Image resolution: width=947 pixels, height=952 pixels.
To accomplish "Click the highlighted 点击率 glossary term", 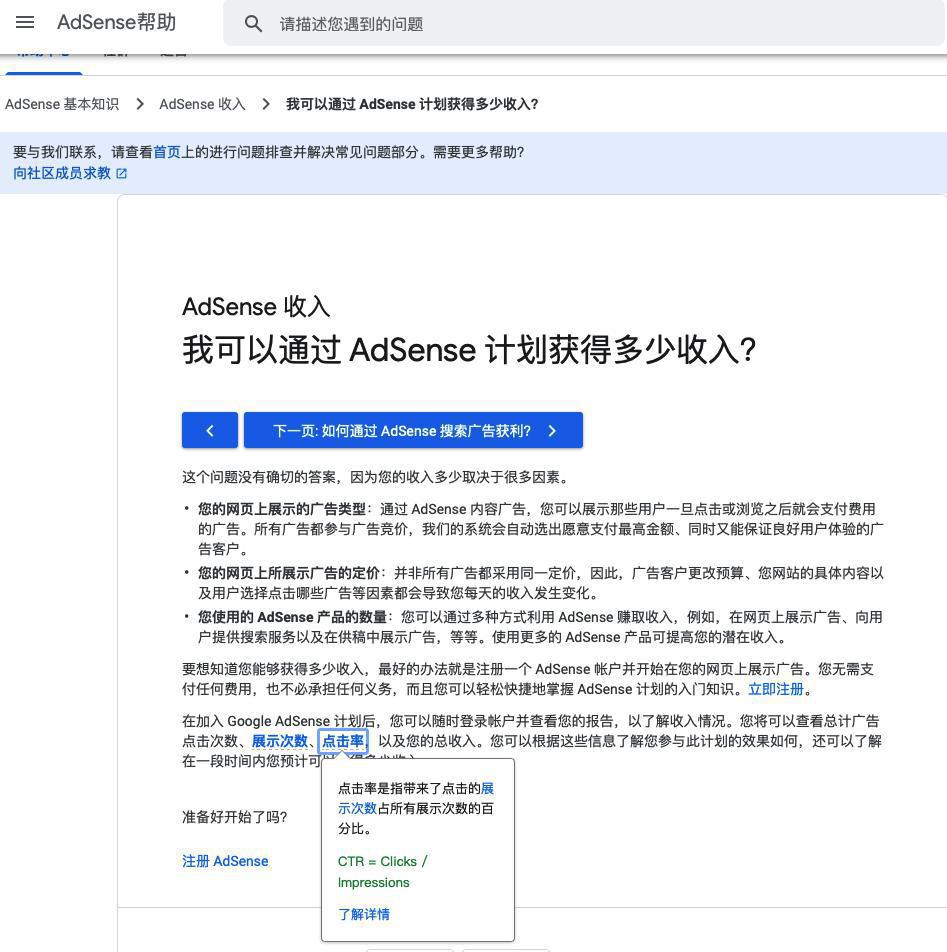I will 343,741.
